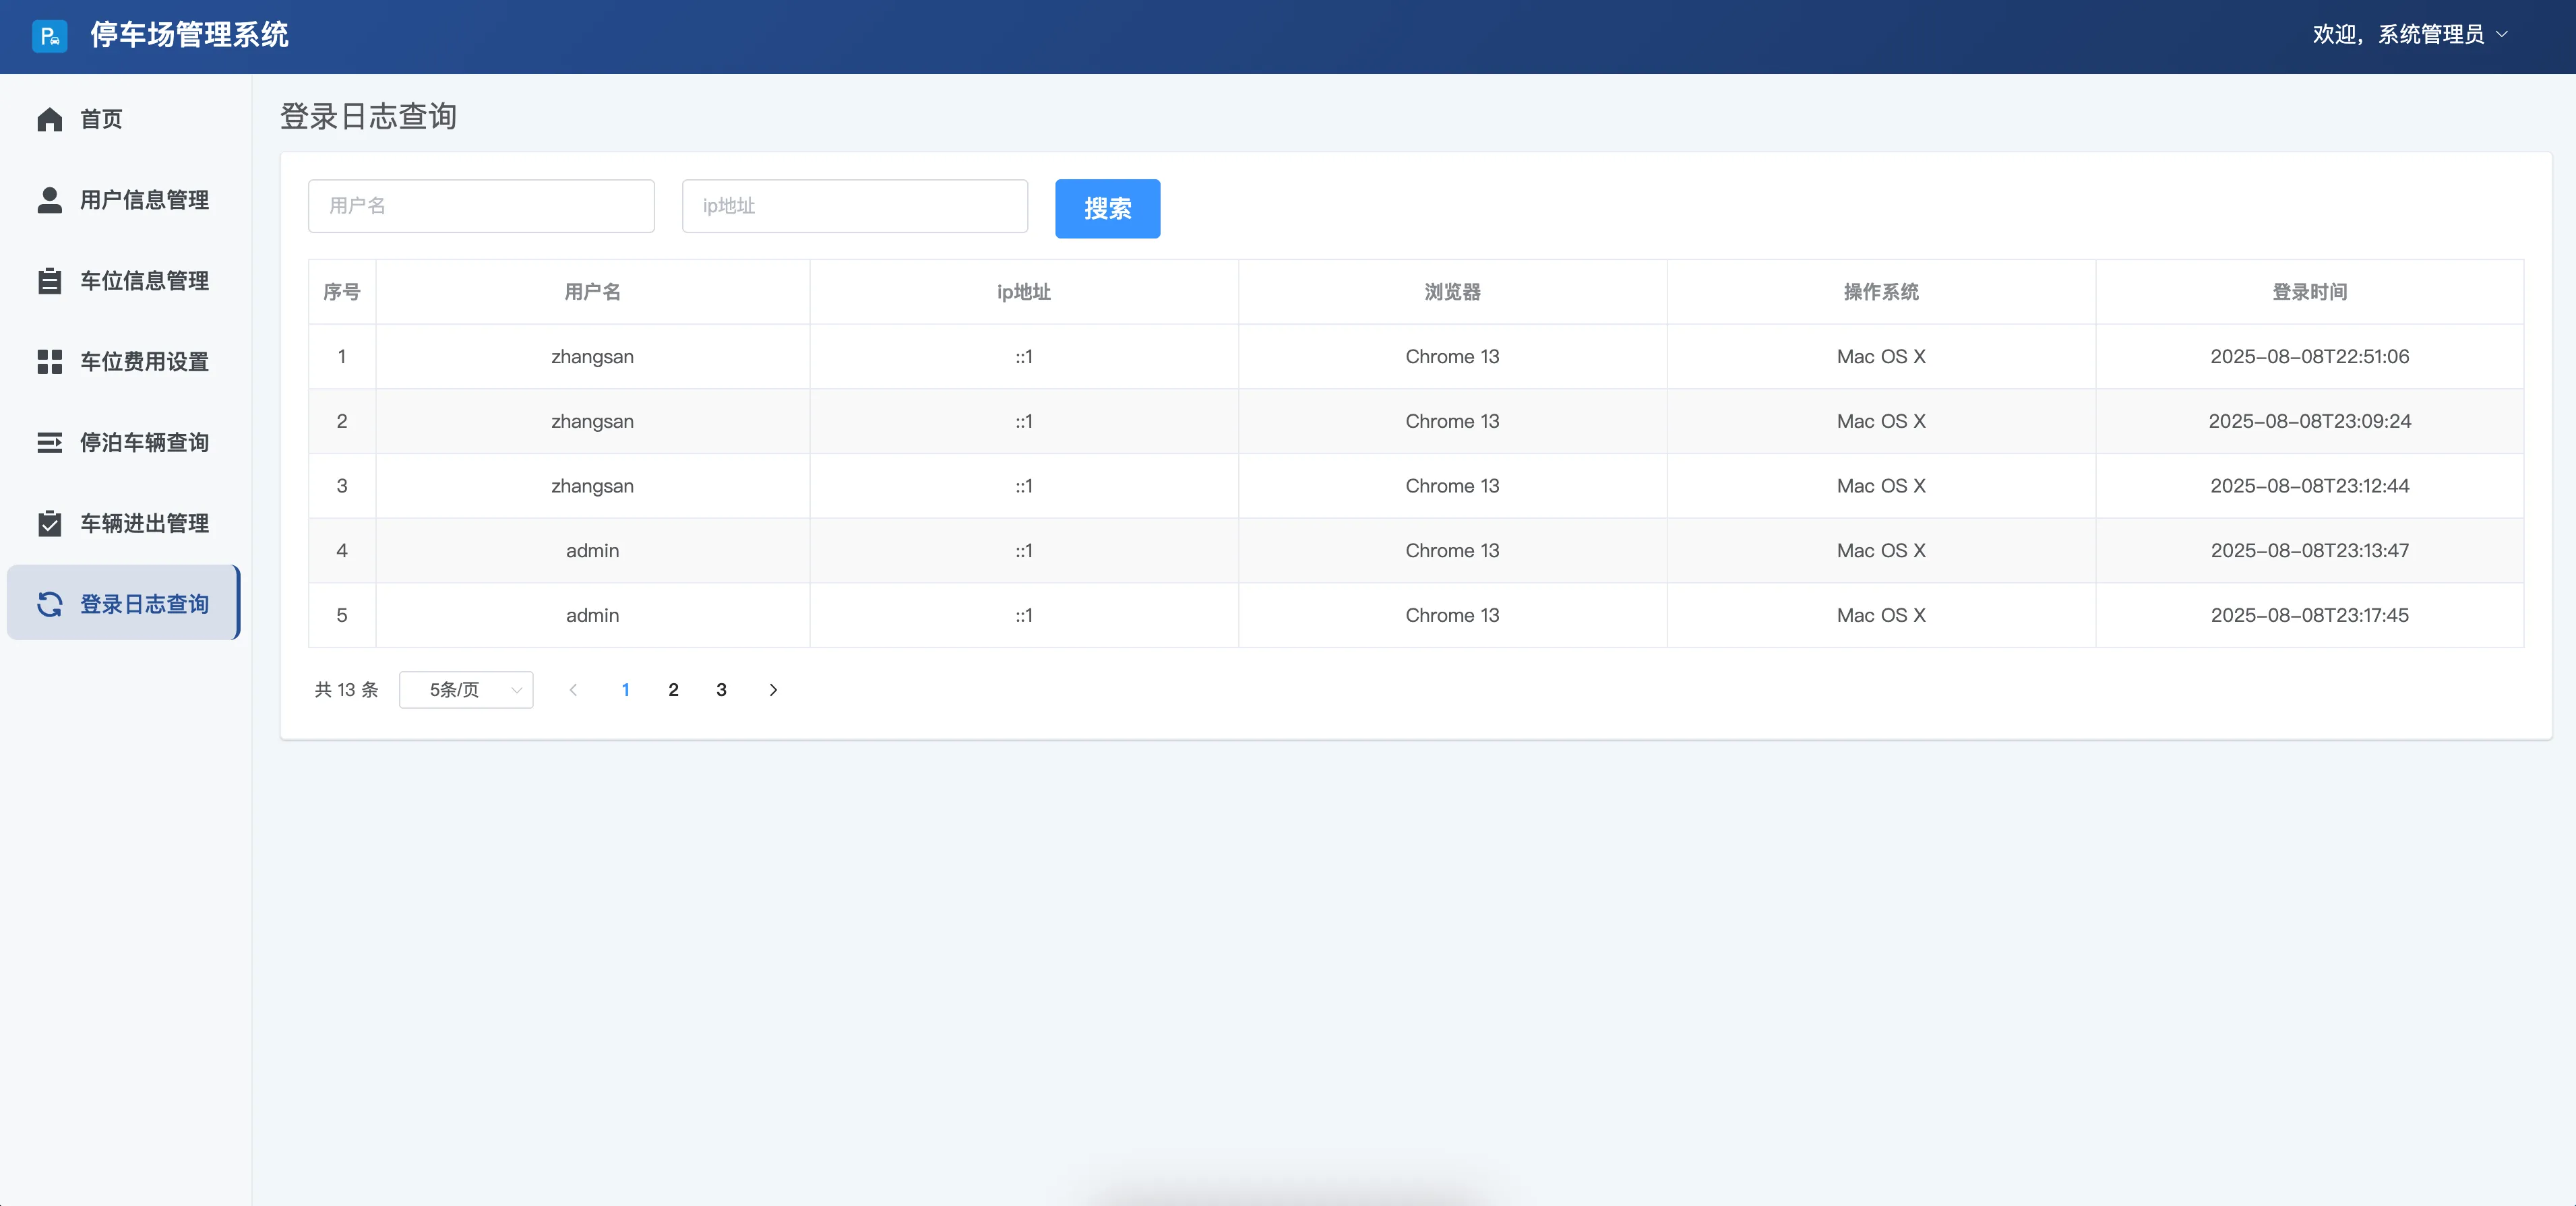Image resolution: width=2576 pixels, height=1206 pixels.
Task: Click the home icon beside 首页
Action: (49, 120)
